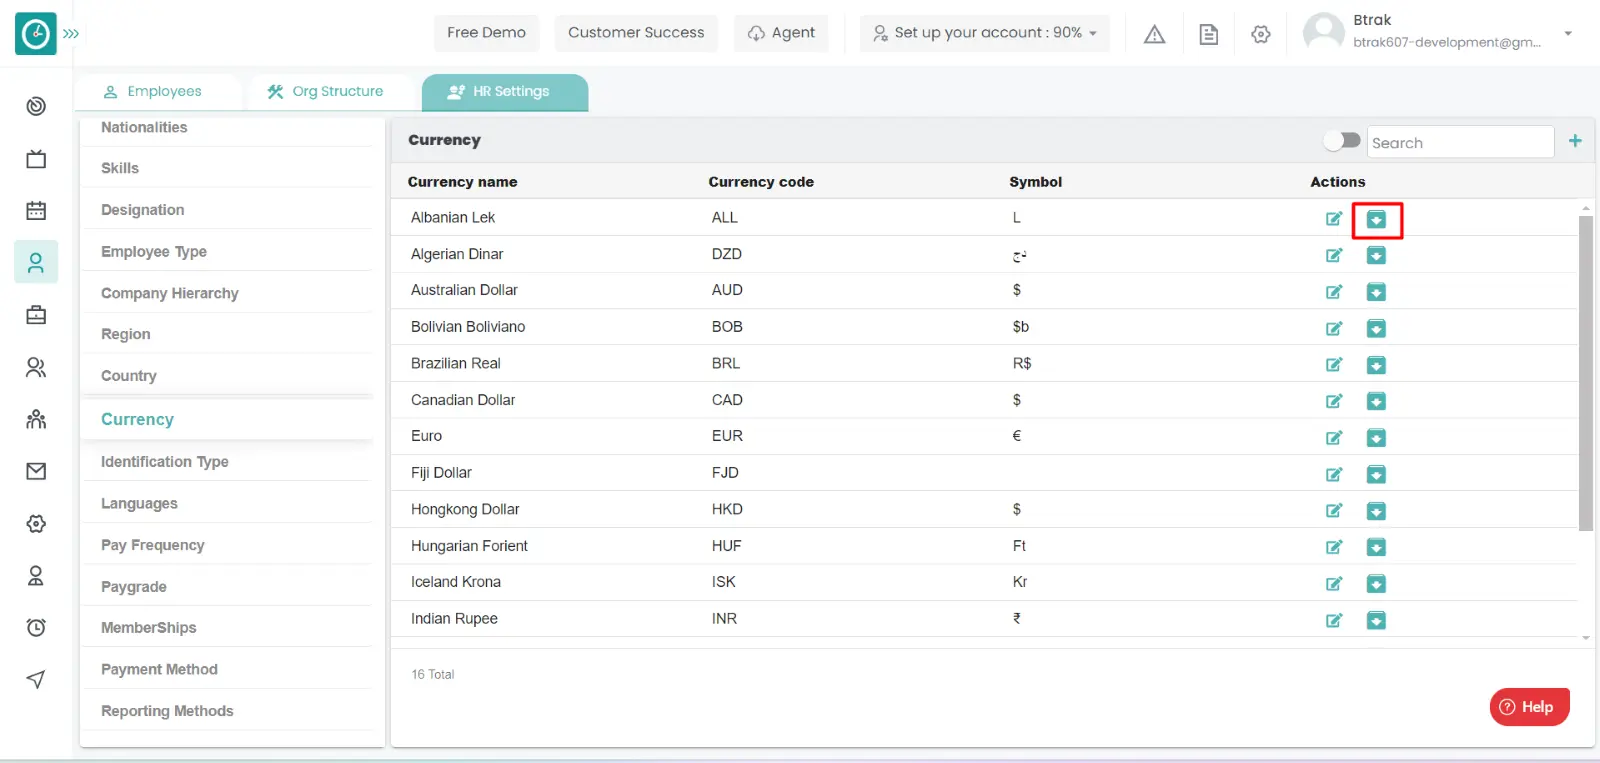This screenshot has height=763, width=1600.
Task: Edit the Australian Dollar currency
Action: coord(1333,292)
